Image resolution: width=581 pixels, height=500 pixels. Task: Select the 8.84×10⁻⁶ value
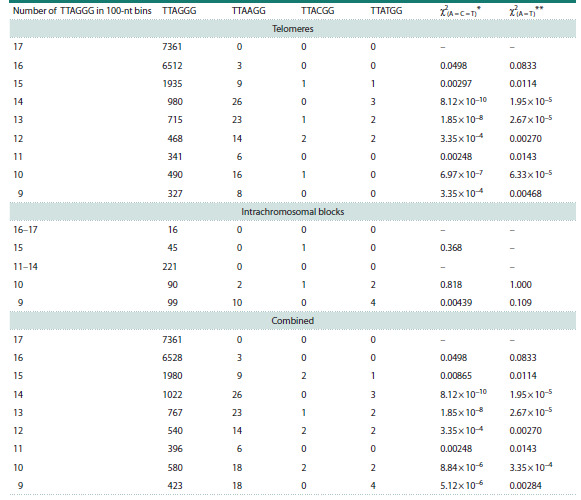click(461, 467)
